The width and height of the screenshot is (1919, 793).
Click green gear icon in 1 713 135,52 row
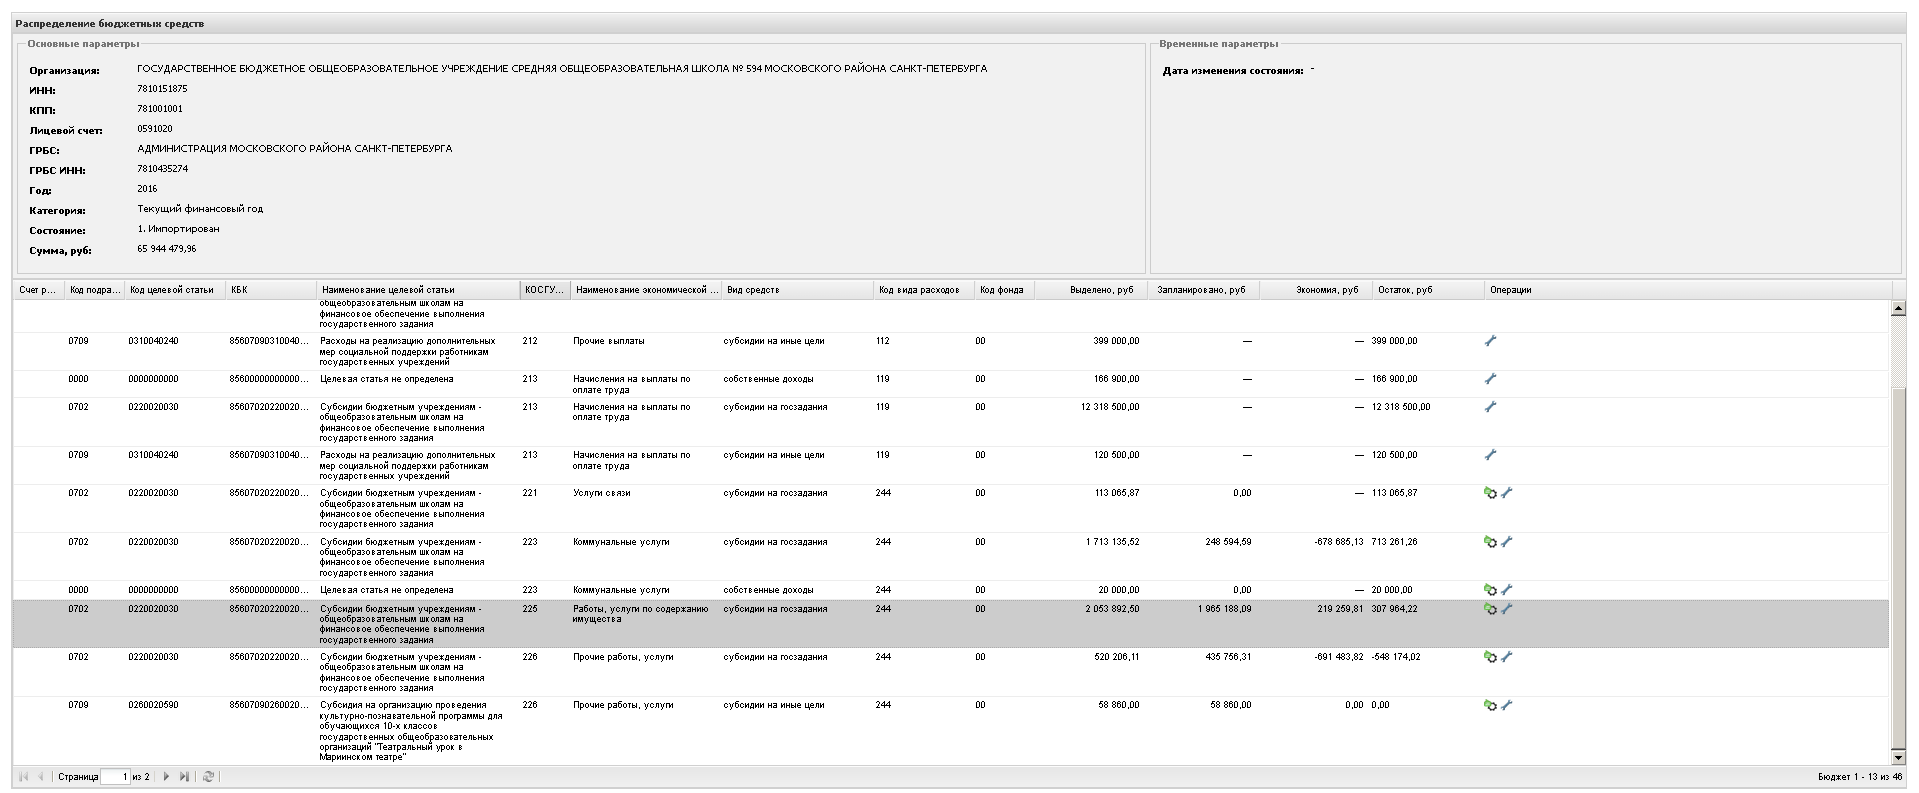click(1490, 542)
